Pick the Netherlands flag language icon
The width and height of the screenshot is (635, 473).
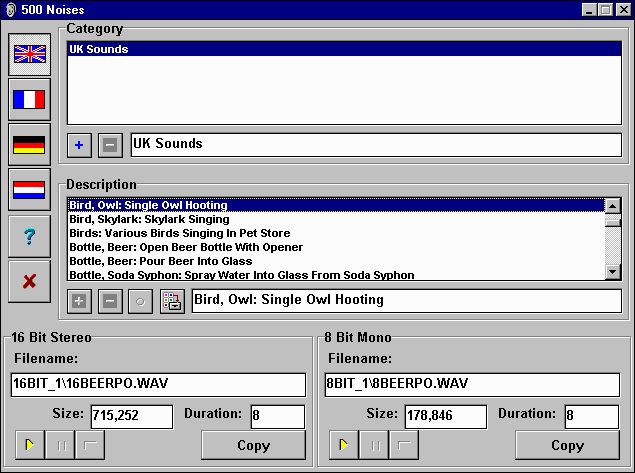29,189
